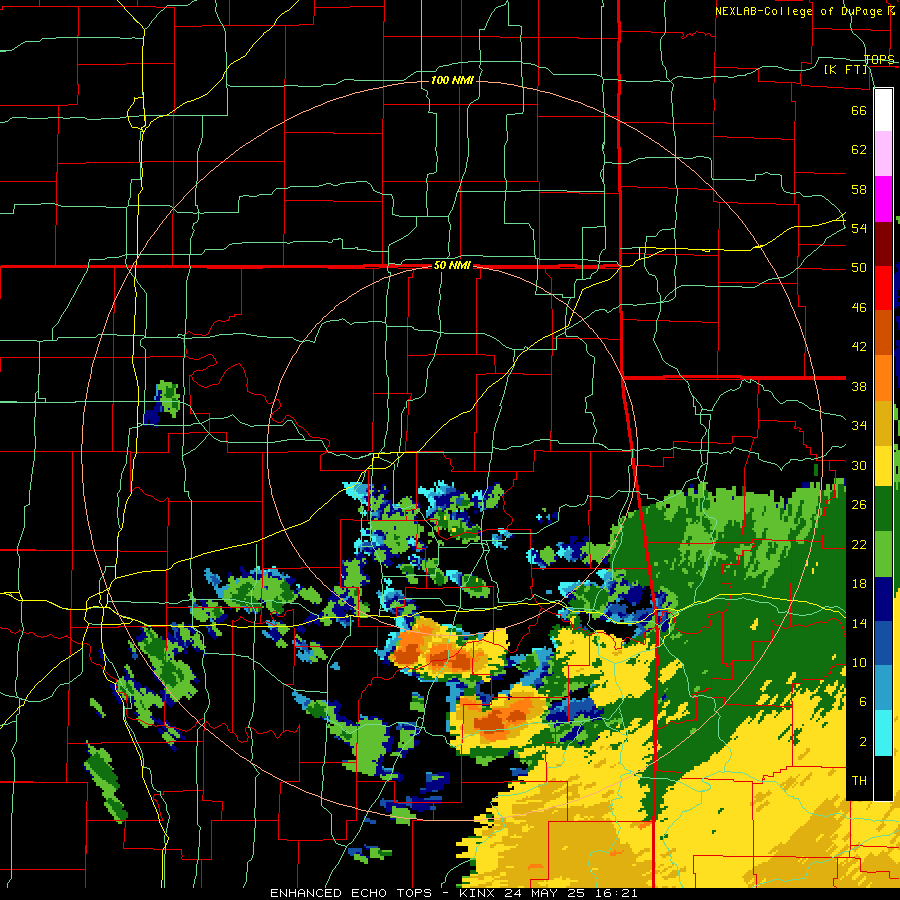Select the TOPS legend heading
Screen dimensions: 900x900
click(x=879, y=59)
